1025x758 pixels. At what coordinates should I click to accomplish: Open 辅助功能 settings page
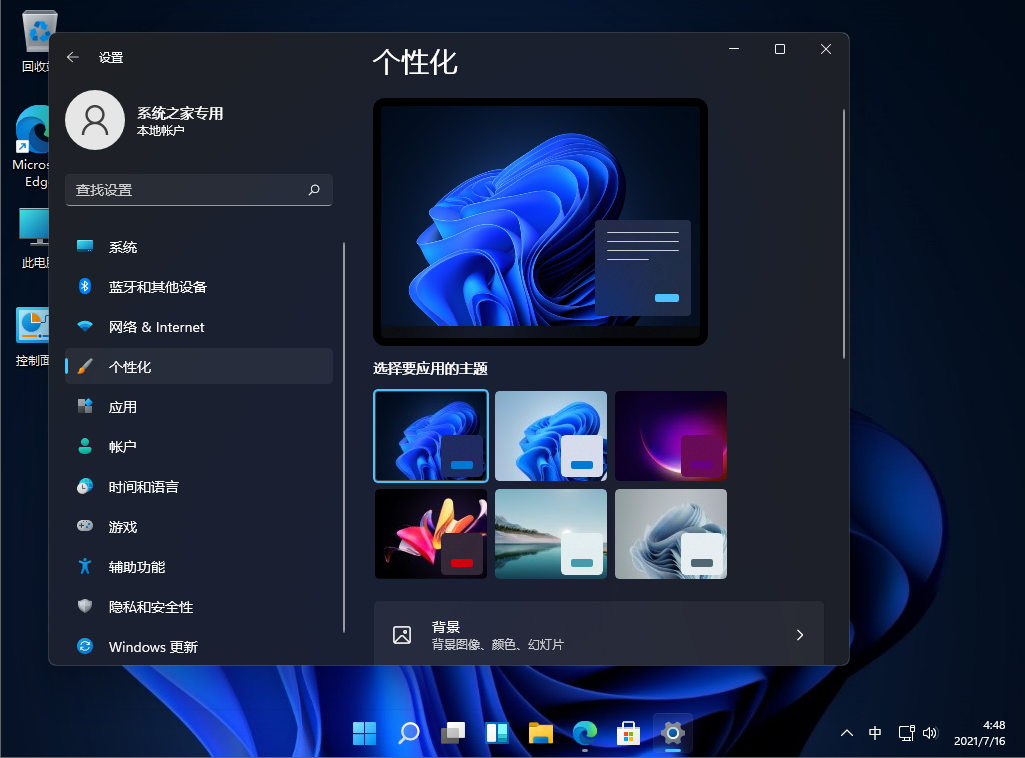click(x=137, y=567)
